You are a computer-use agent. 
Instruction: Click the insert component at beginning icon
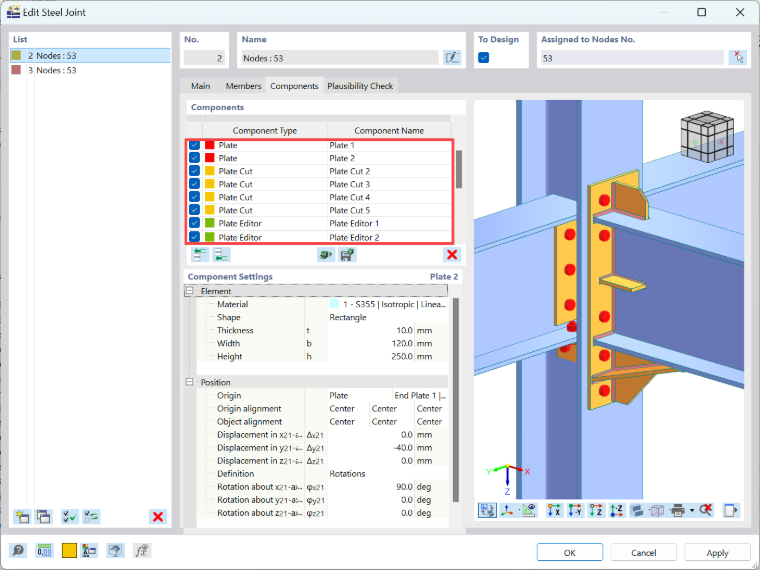pos(200,254)
